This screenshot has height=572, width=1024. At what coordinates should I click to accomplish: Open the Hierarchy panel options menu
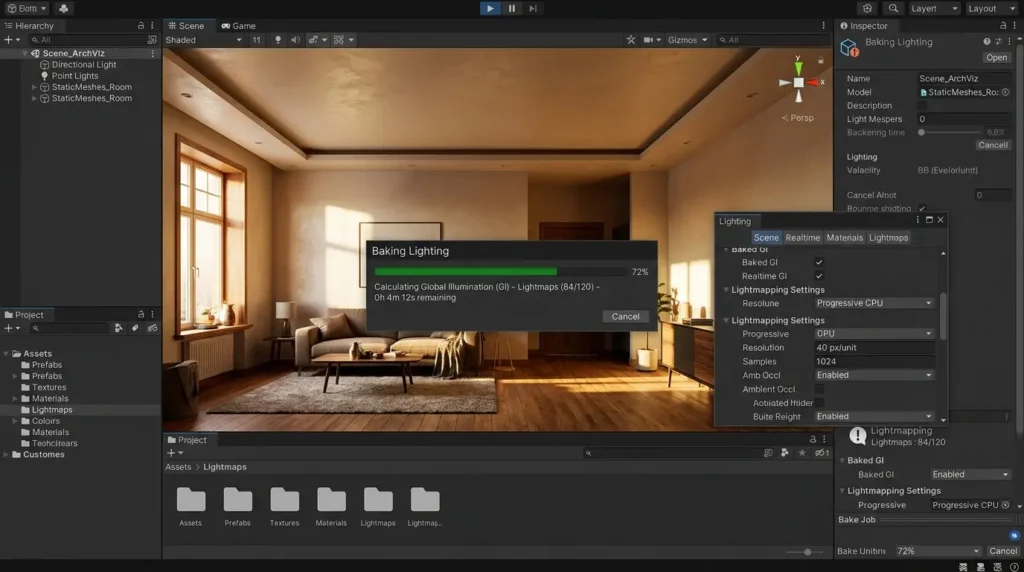click(152, 25)
